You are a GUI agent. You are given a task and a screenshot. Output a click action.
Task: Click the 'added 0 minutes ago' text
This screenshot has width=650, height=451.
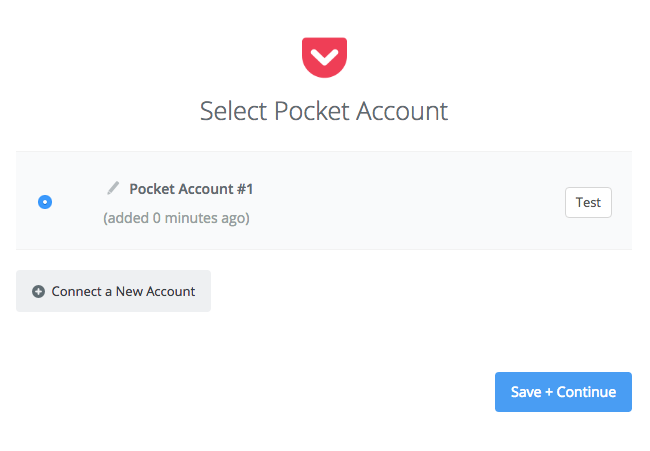176,218
